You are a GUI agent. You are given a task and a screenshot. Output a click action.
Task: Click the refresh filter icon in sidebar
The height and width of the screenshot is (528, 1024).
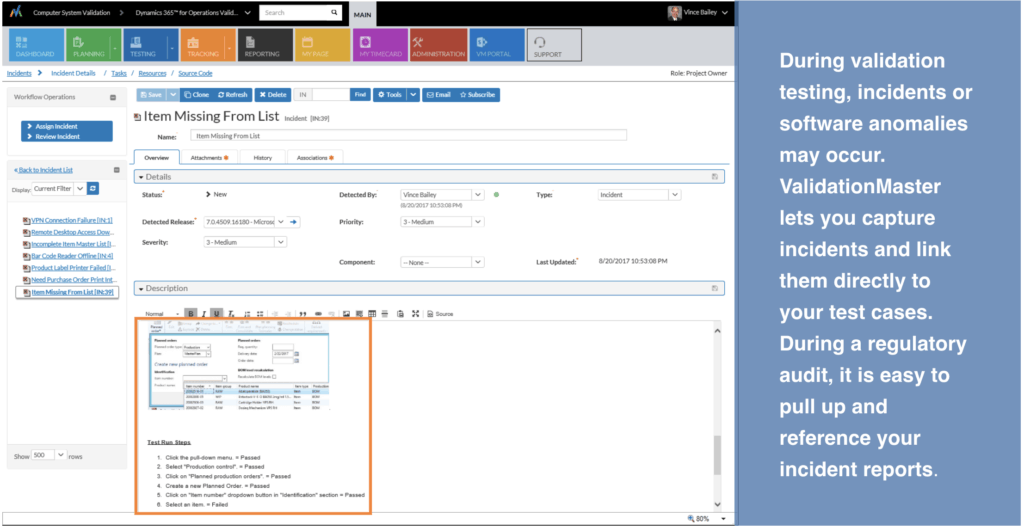[93, 189]
